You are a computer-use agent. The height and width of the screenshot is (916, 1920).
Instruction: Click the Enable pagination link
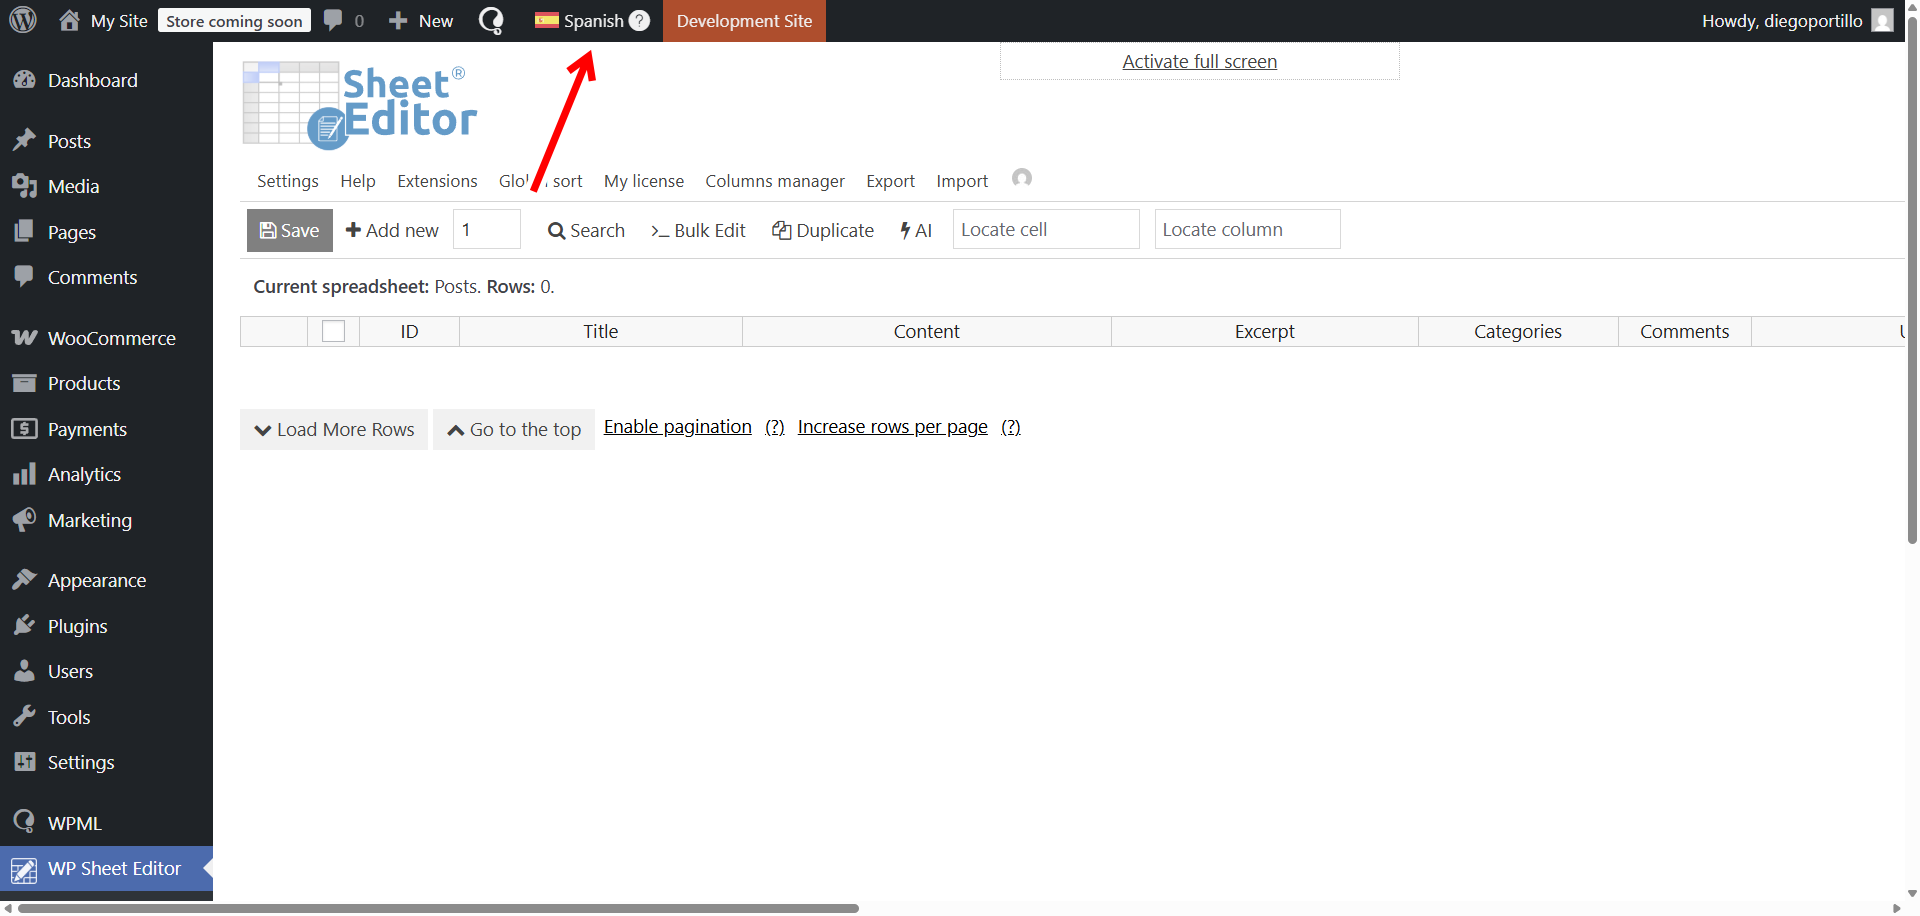[x=677, y=427]
